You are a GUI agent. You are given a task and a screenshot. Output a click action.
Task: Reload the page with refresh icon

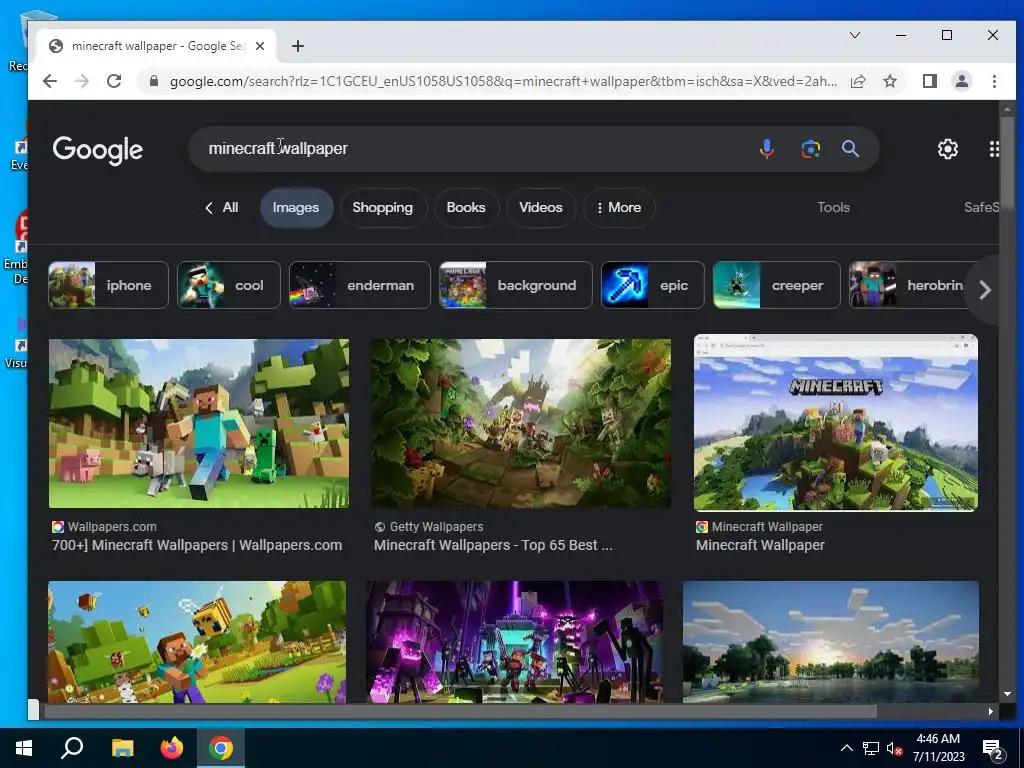(114, 81)
